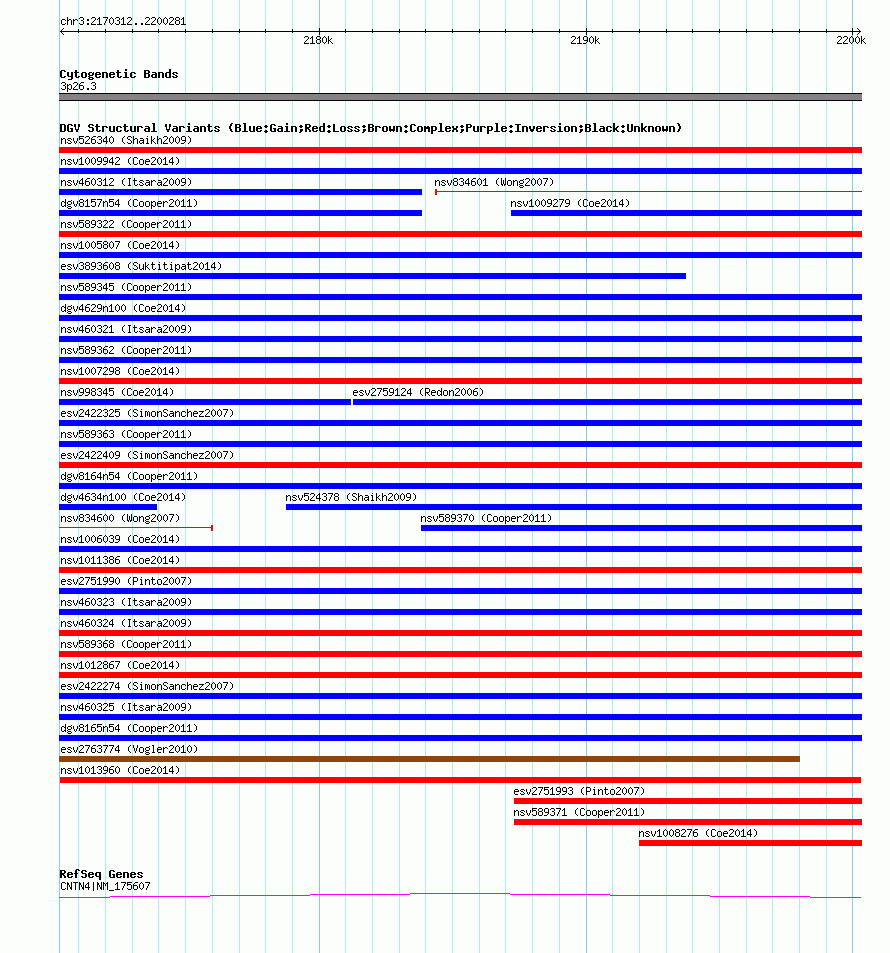890x953 pixels.
Task: Select nsv460321 (Itsara2009) label
Action: [x=126, y=329]
